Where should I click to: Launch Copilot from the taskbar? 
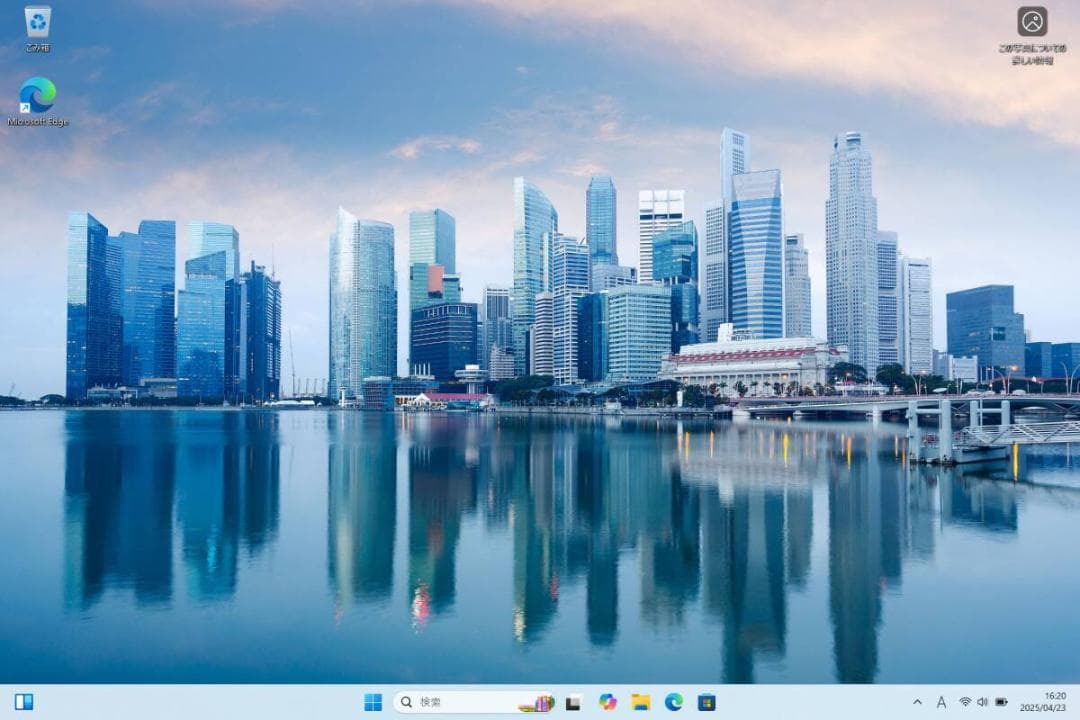click(607, 703)
